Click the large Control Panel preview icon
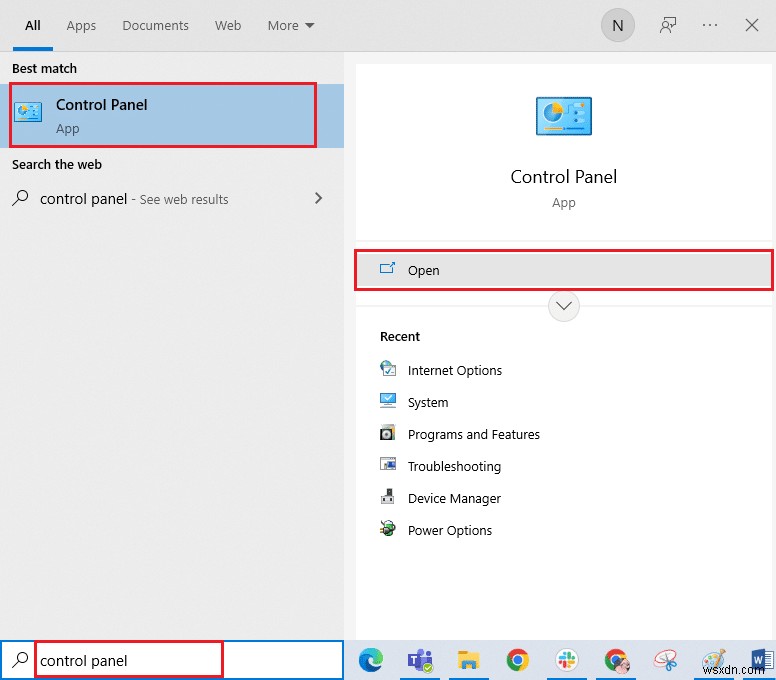This screenshot has height=680, width=776. (564, 116)
